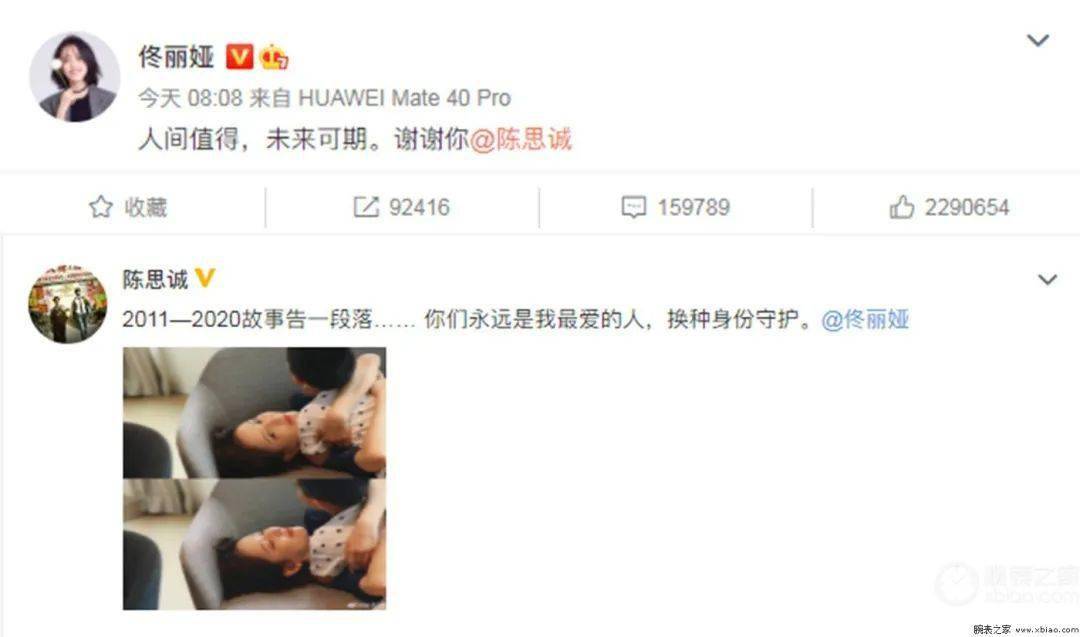Open the bottom photo thumbnail in 陈思诚's post

254,545
